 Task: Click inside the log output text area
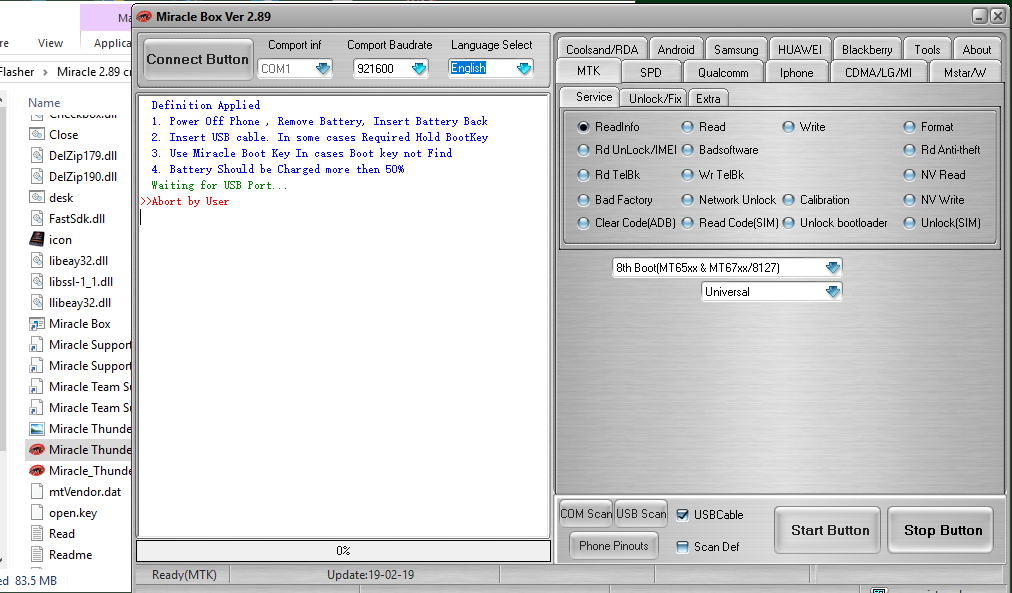pos(343,316)
